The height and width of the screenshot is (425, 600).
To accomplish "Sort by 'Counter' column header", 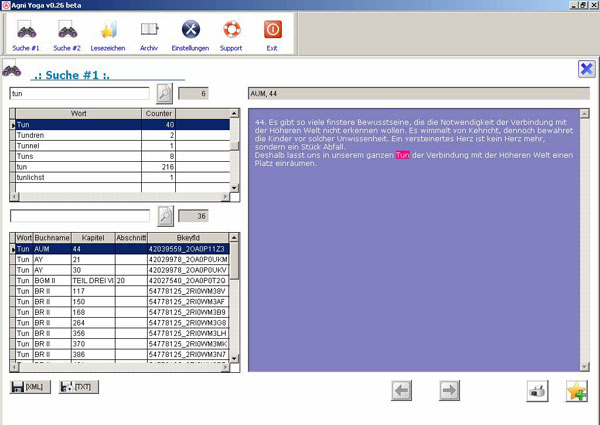I will coord(158,114).
